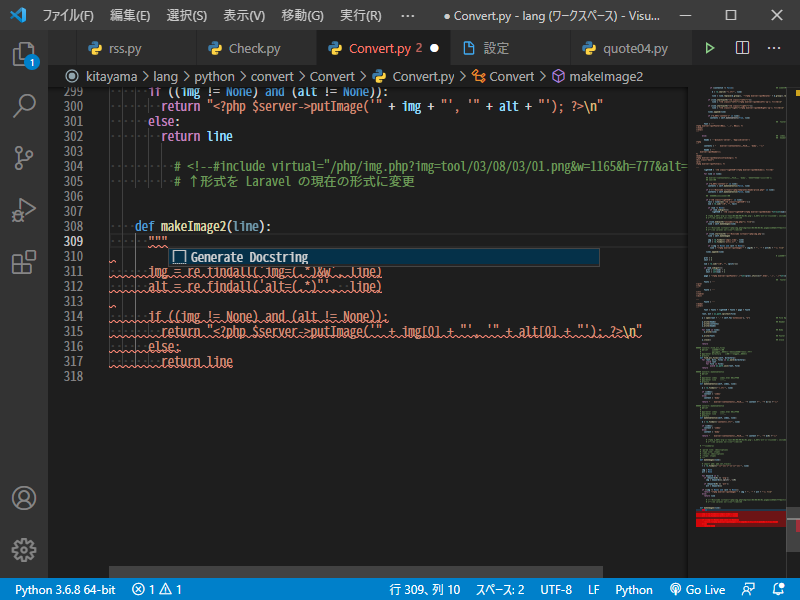800x600 pixels.
Task: Switch to the rss.py tab
Action: coord(122,48)
